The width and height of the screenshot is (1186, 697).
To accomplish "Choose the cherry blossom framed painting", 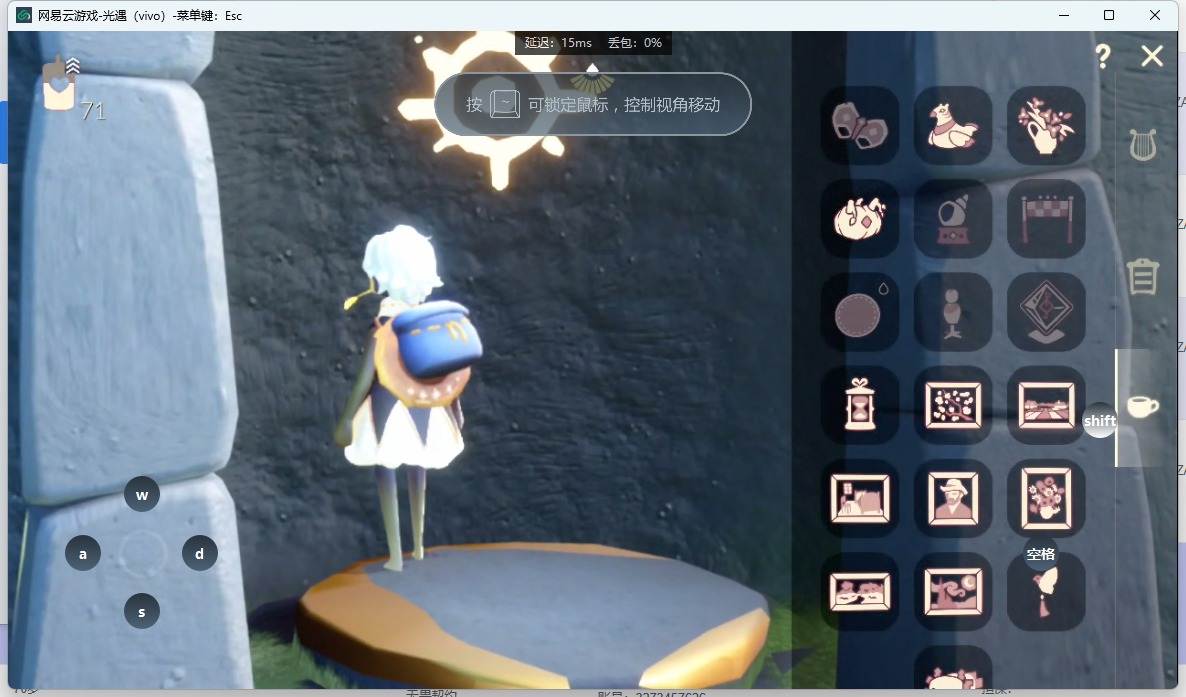I will (953, 405).
